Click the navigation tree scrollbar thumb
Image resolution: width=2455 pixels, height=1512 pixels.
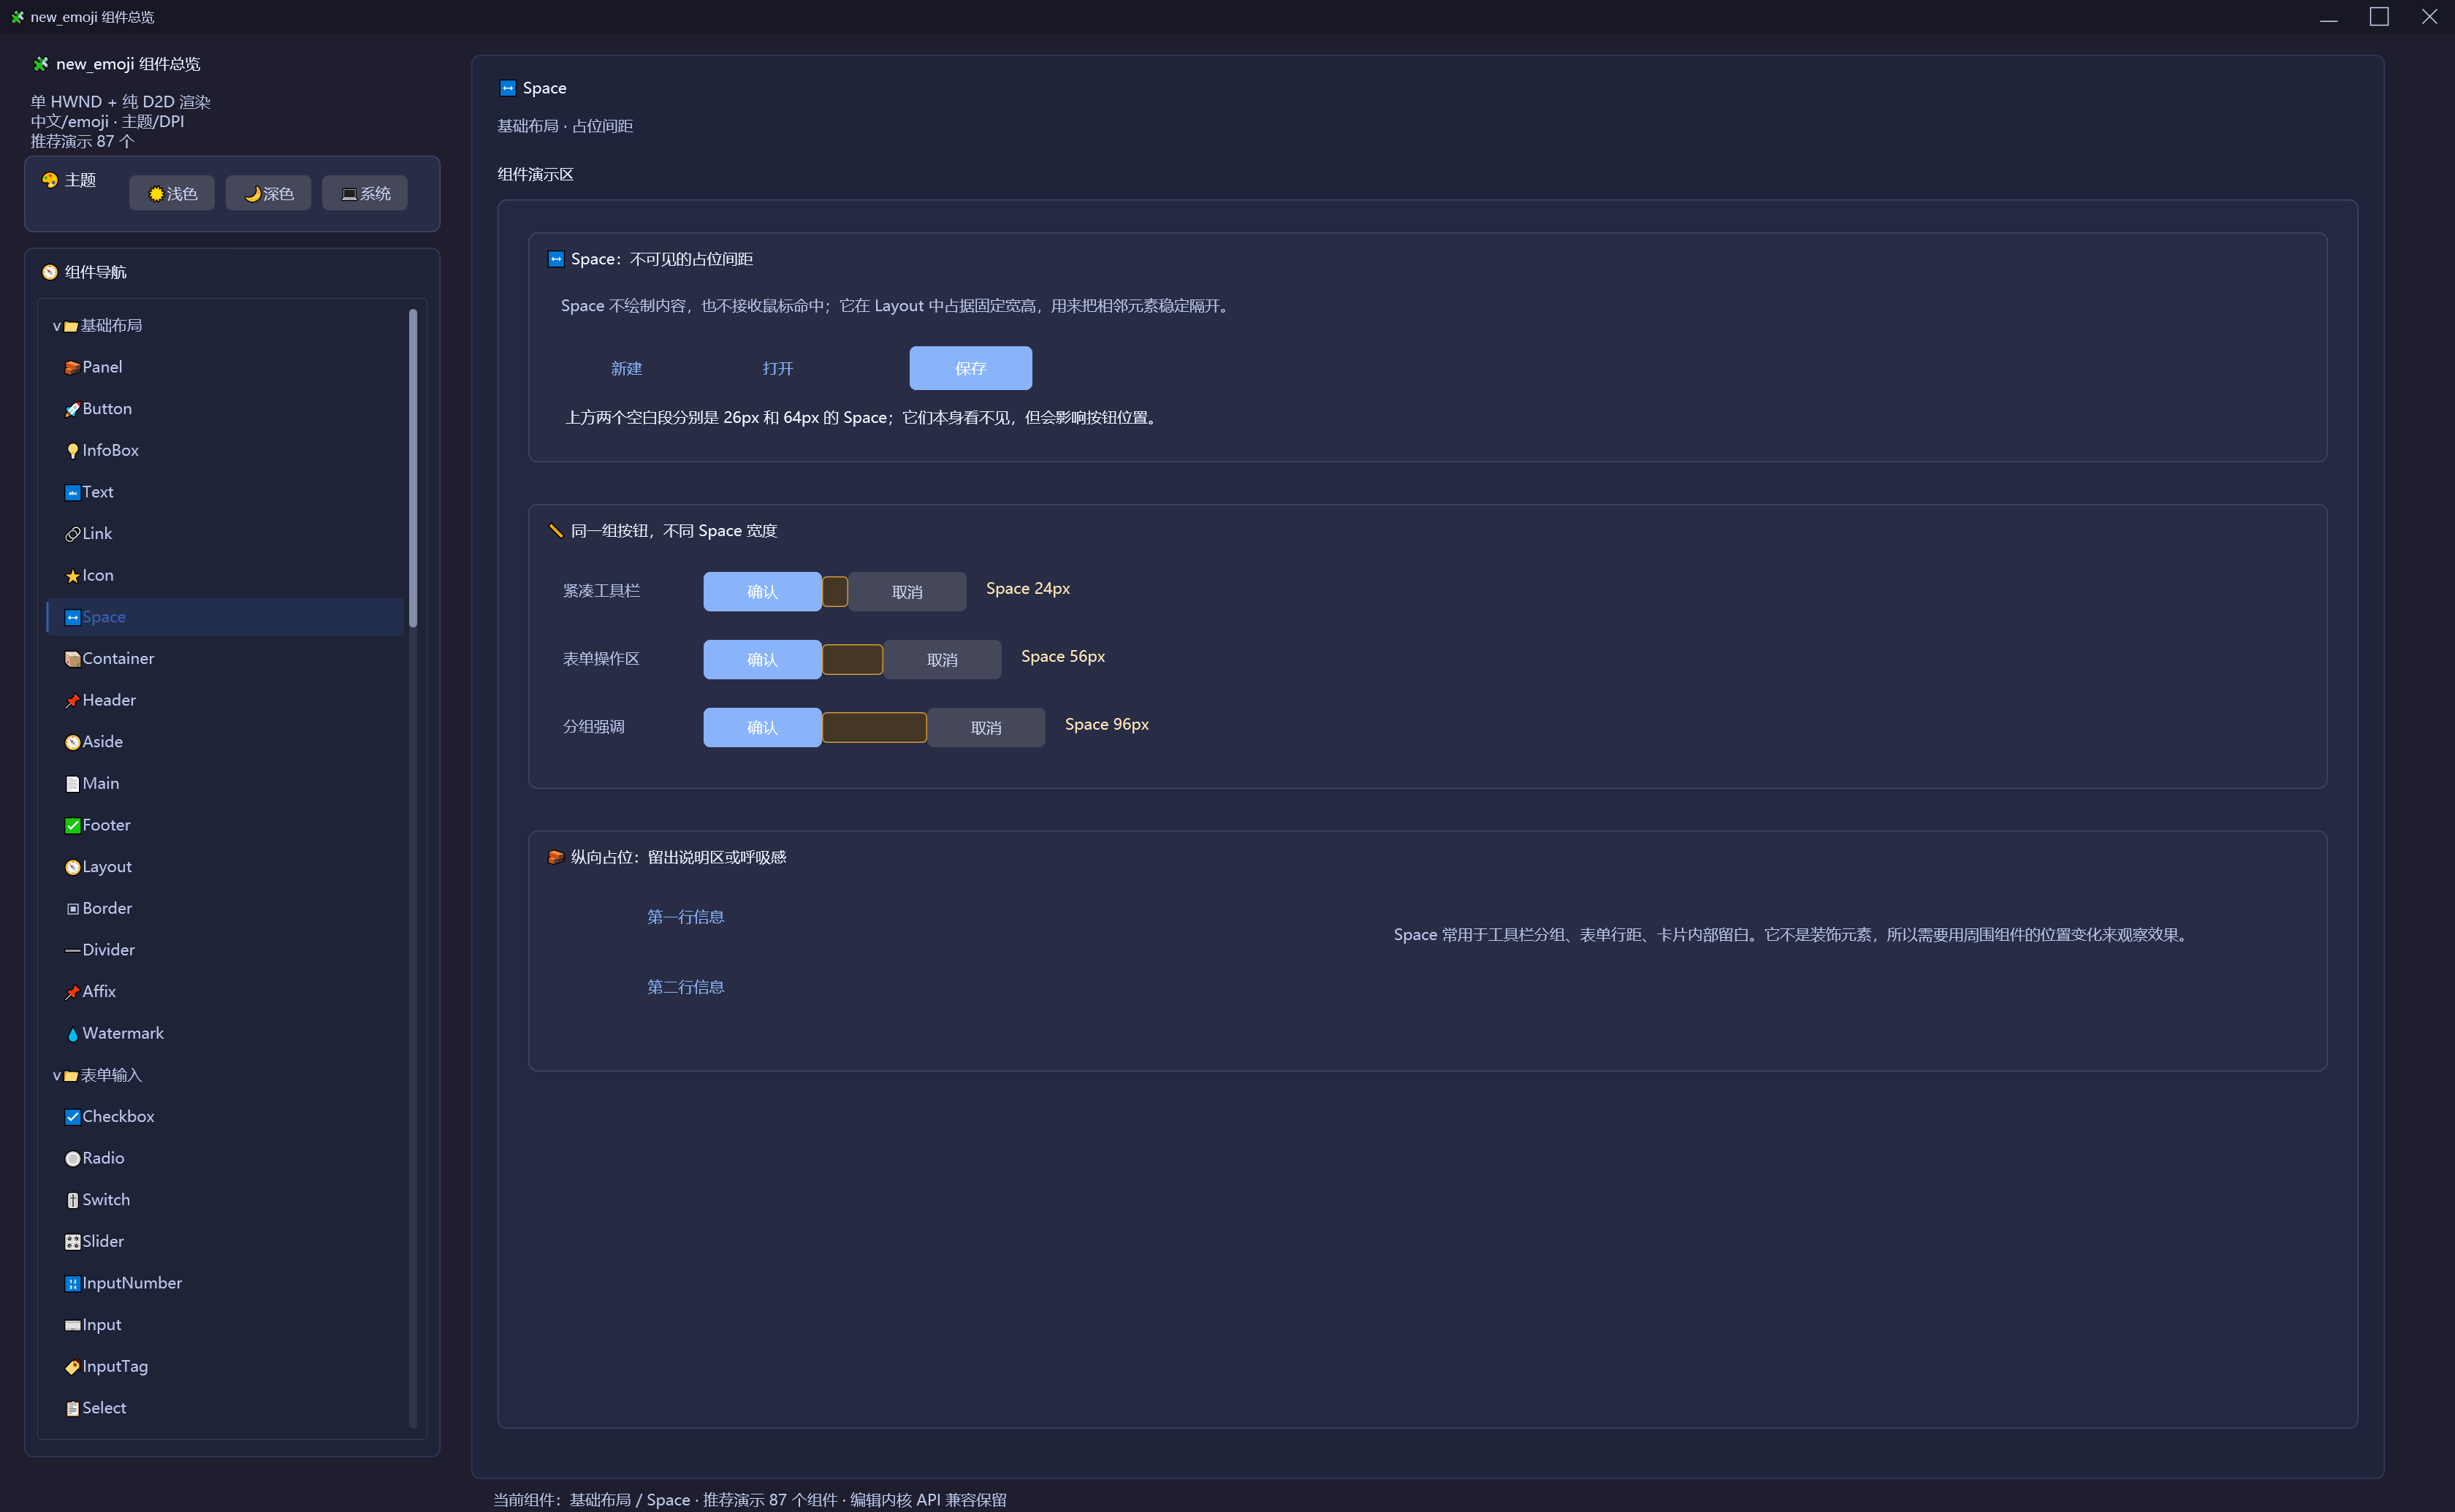tap(413, 468)
